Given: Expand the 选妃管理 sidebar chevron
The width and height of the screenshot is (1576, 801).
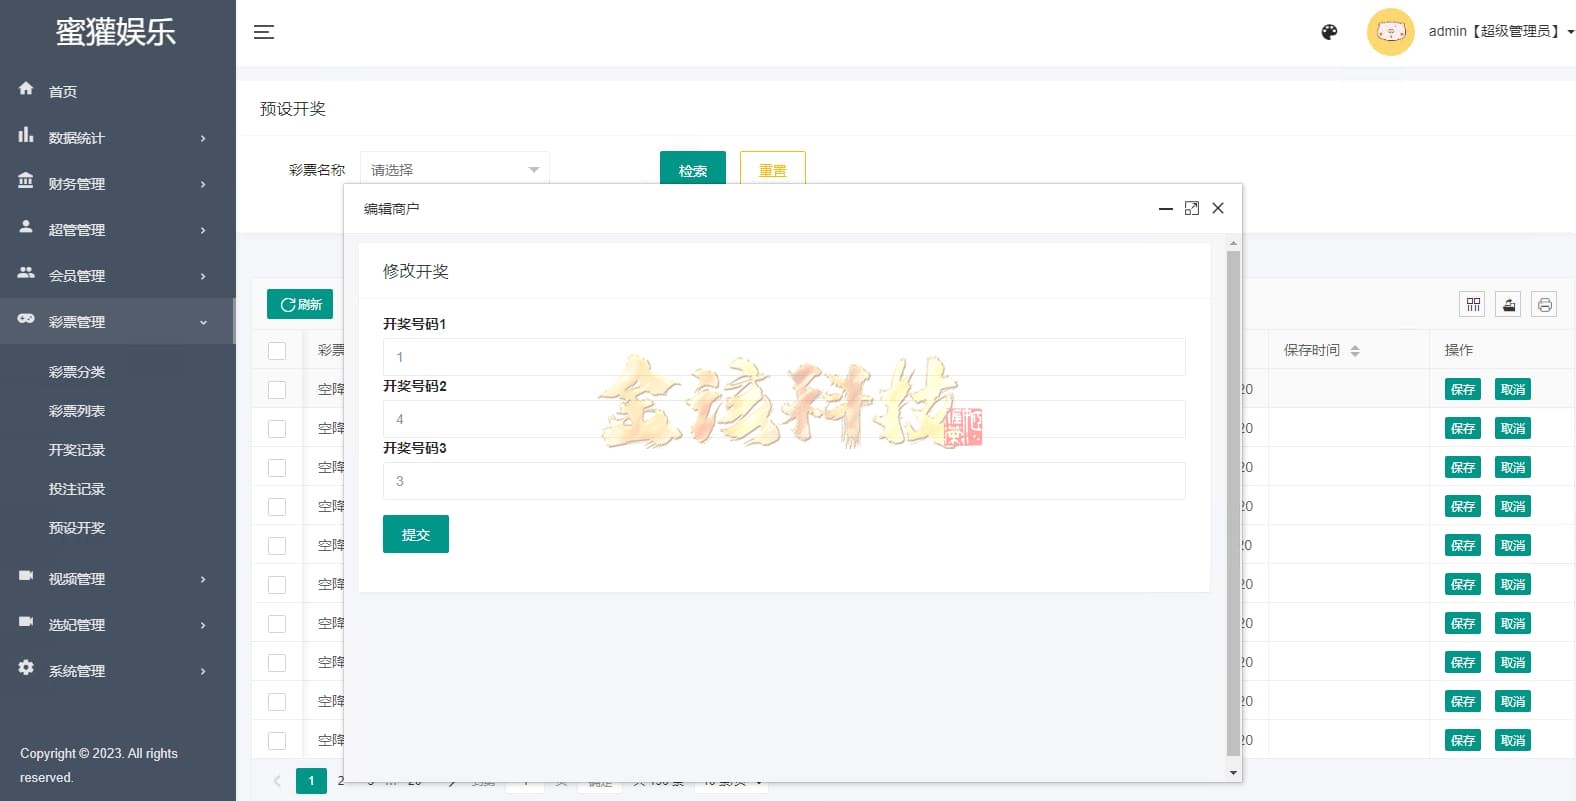Looking at the screenshot, I should click(203, 625).
